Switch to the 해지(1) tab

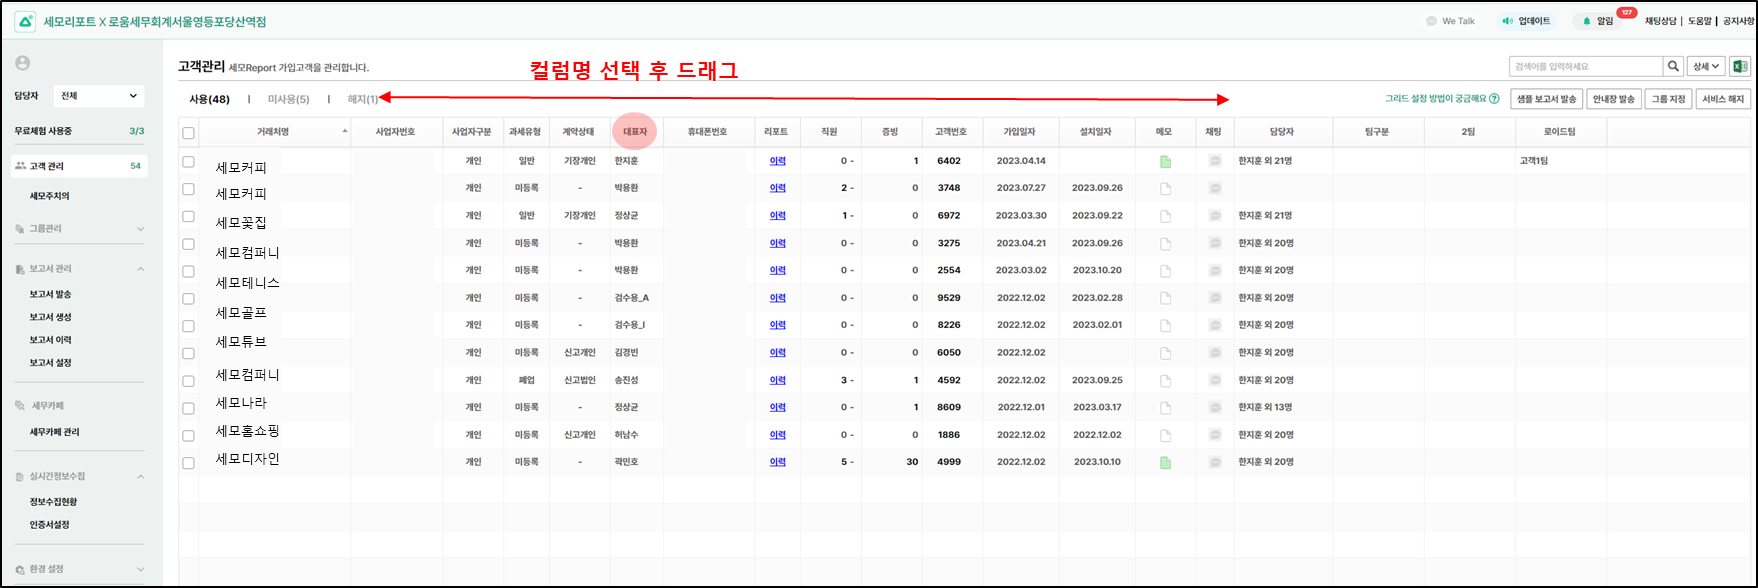363,99
